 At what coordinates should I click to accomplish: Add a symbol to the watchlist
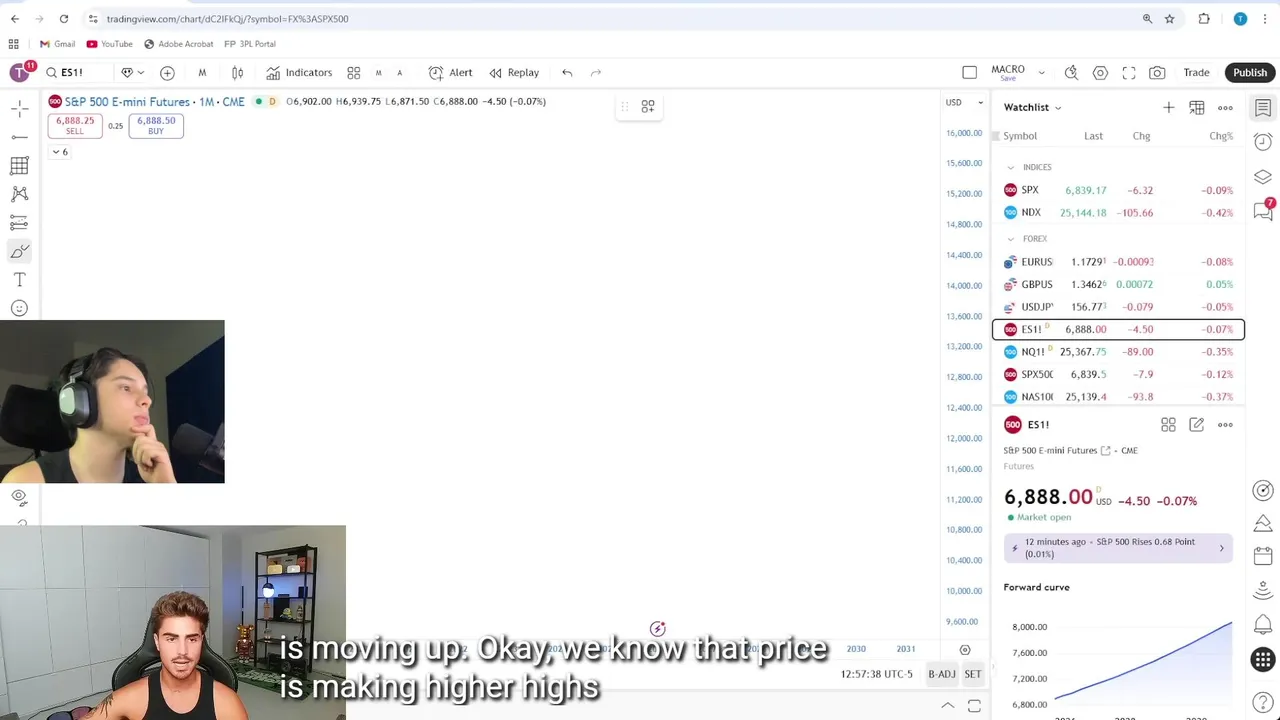coord(1168,107)
